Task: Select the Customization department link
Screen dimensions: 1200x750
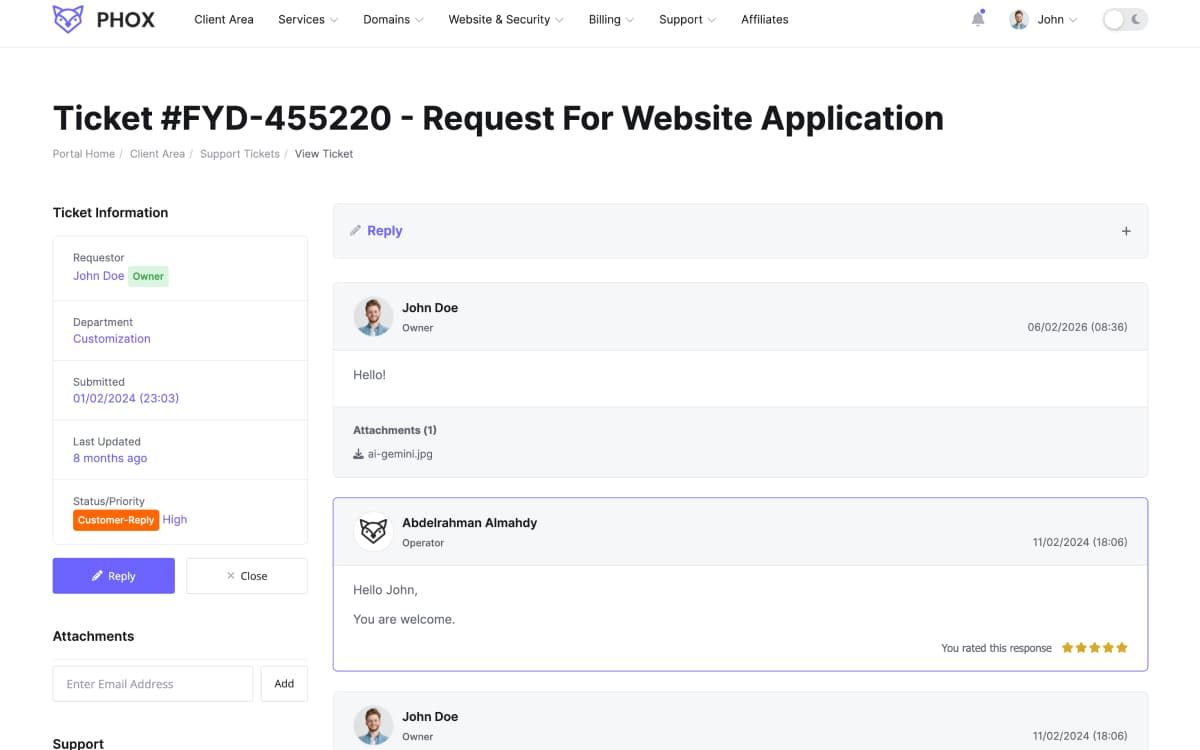Action: click(x=112, y=339)
